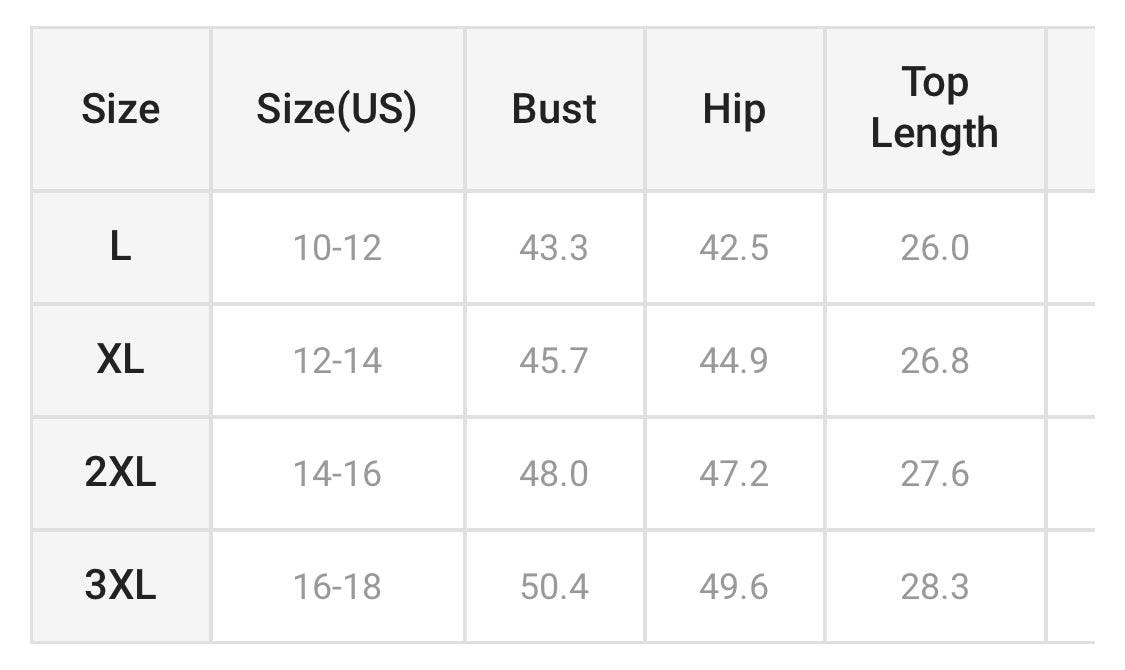Click the 49.6 hip value
The height and width of the screenshot is (670, 1125).
pos(734,586)
